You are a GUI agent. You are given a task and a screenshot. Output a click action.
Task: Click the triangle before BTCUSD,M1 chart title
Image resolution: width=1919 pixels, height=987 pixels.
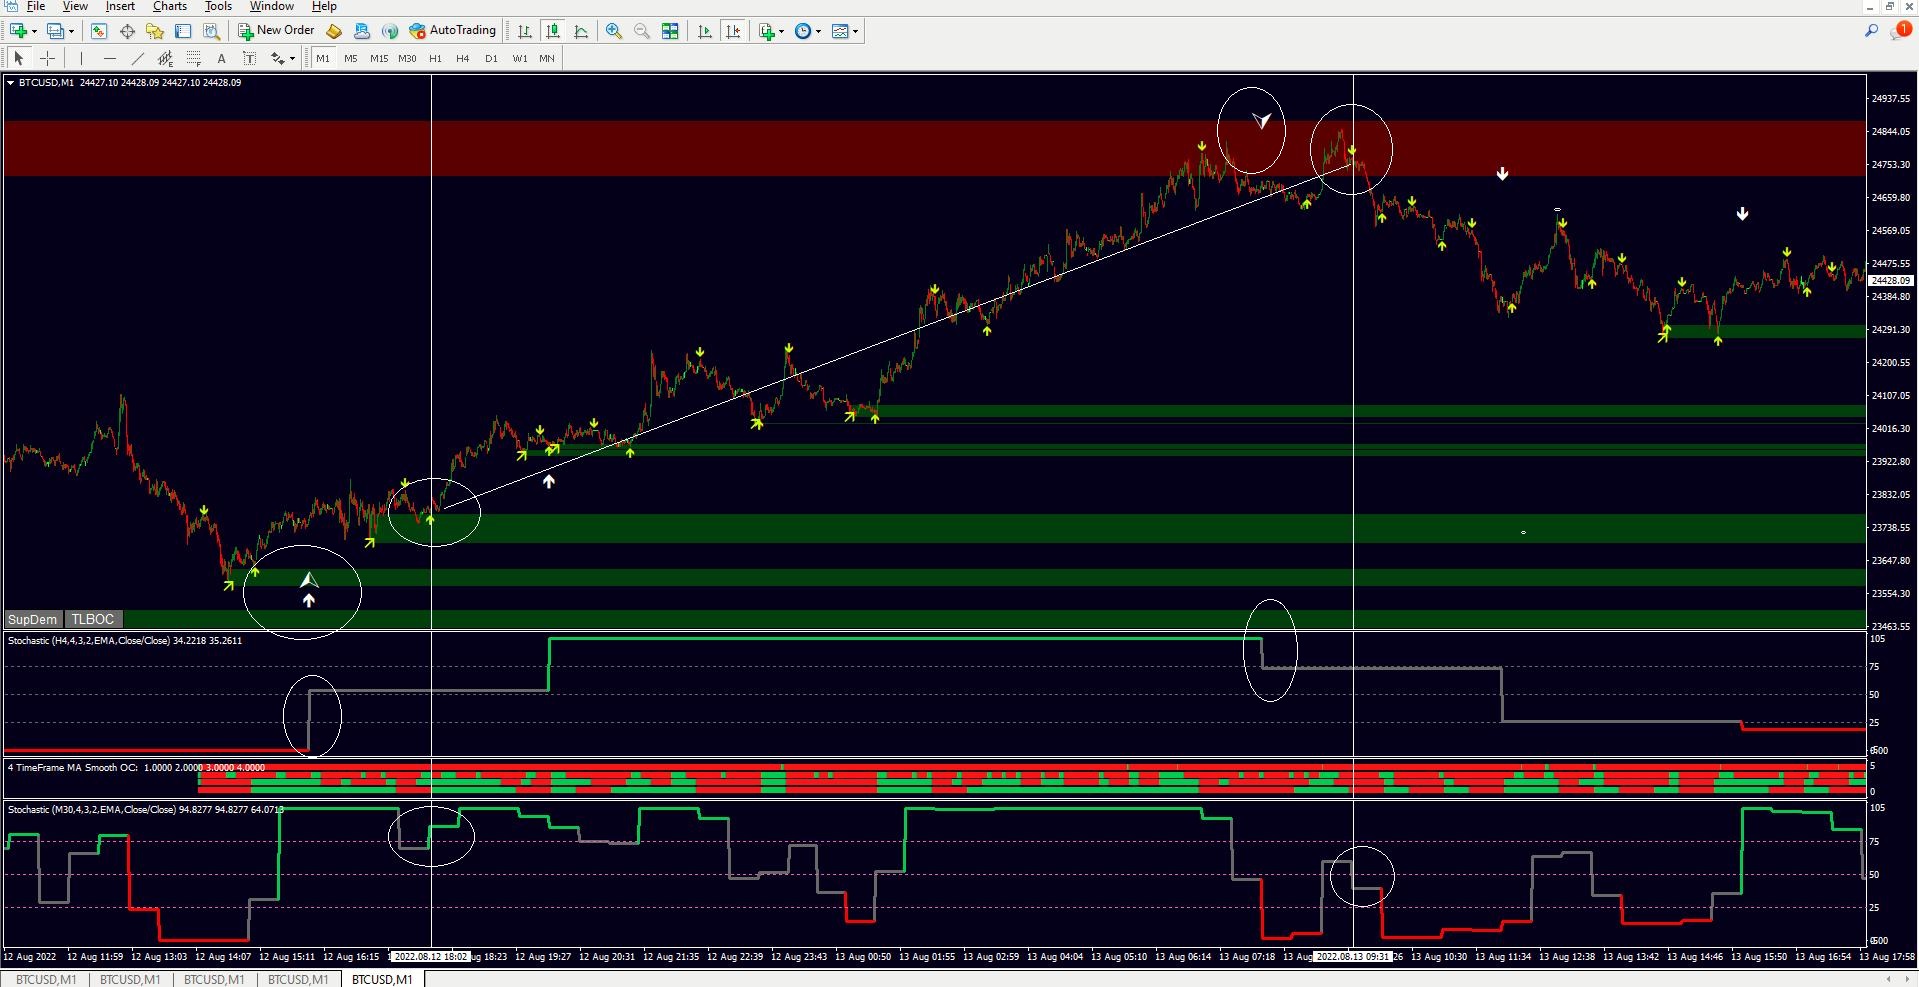(x=10, y=83)
